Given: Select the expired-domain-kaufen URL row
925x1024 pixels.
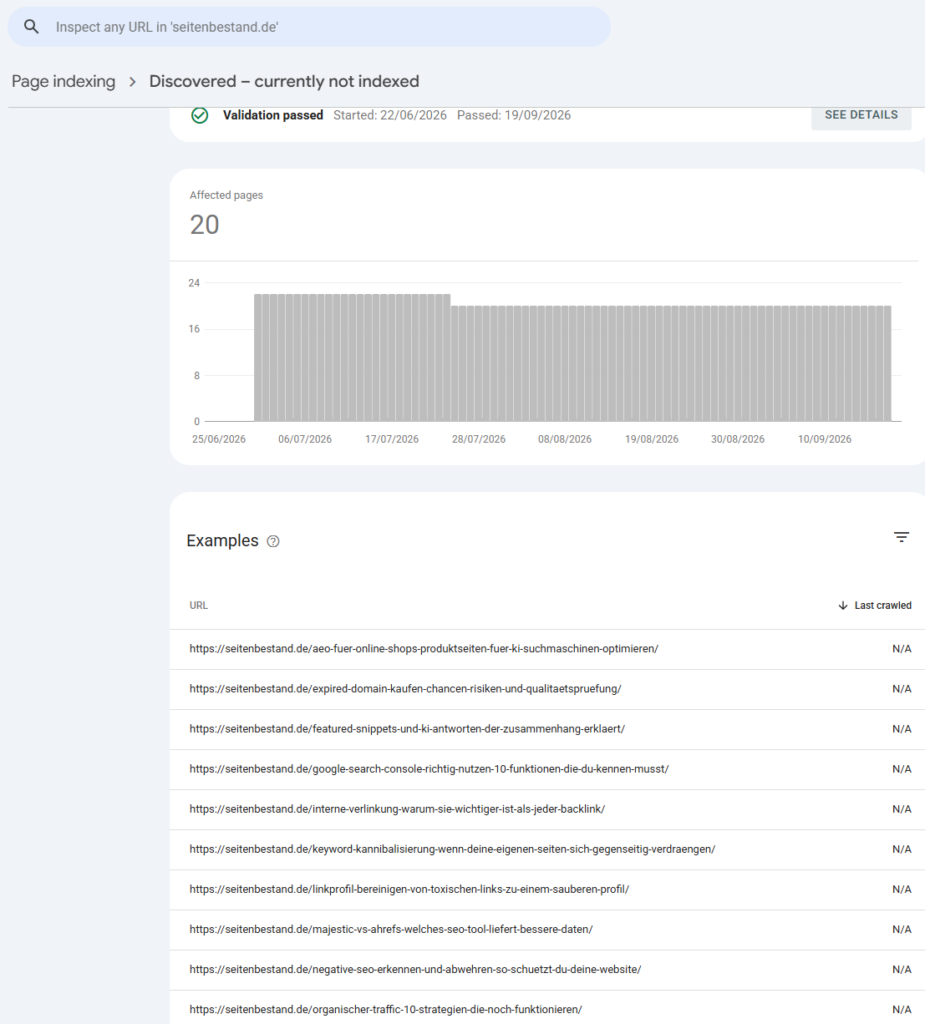Looking at the screenshot, I should tap(547, 689).
